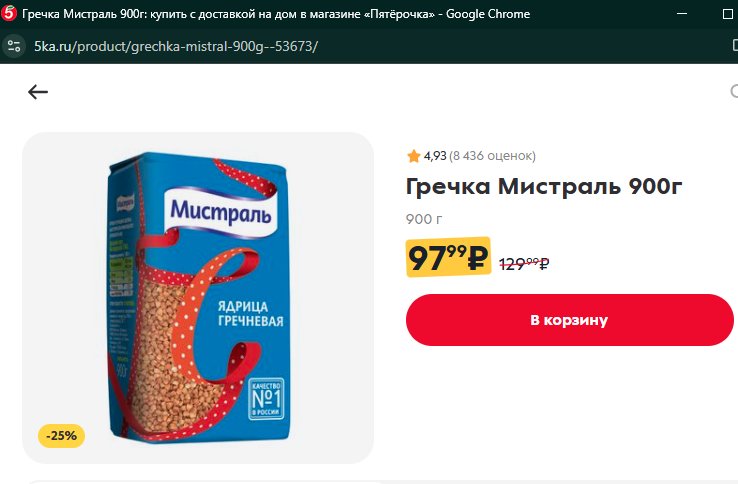738x484 pixels.
Task: Open the Мистраль buckwheat package photo
Action: pyautogui.click(x=198, y=298)
